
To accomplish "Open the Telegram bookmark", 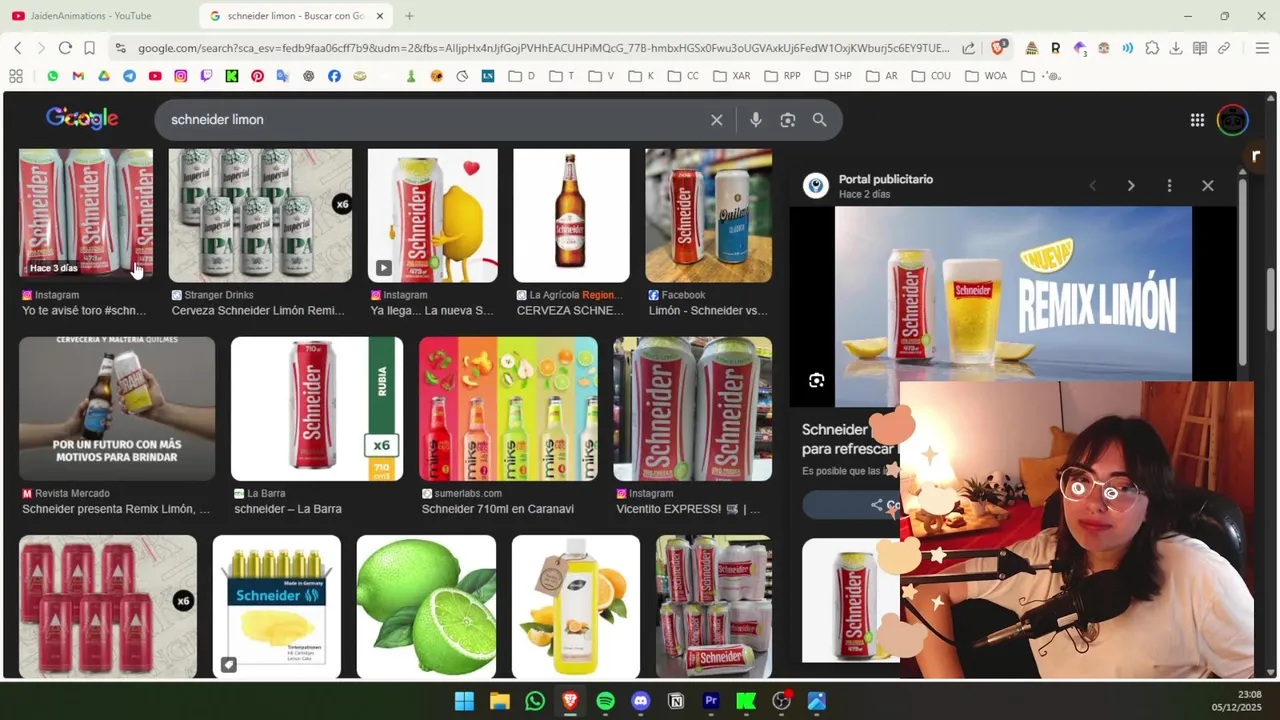I will pos(129,76).
